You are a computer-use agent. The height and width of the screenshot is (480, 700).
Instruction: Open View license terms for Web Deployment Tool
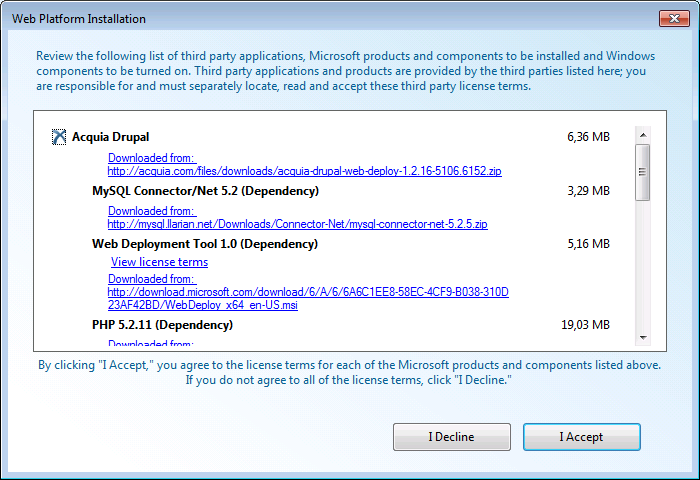159,262
